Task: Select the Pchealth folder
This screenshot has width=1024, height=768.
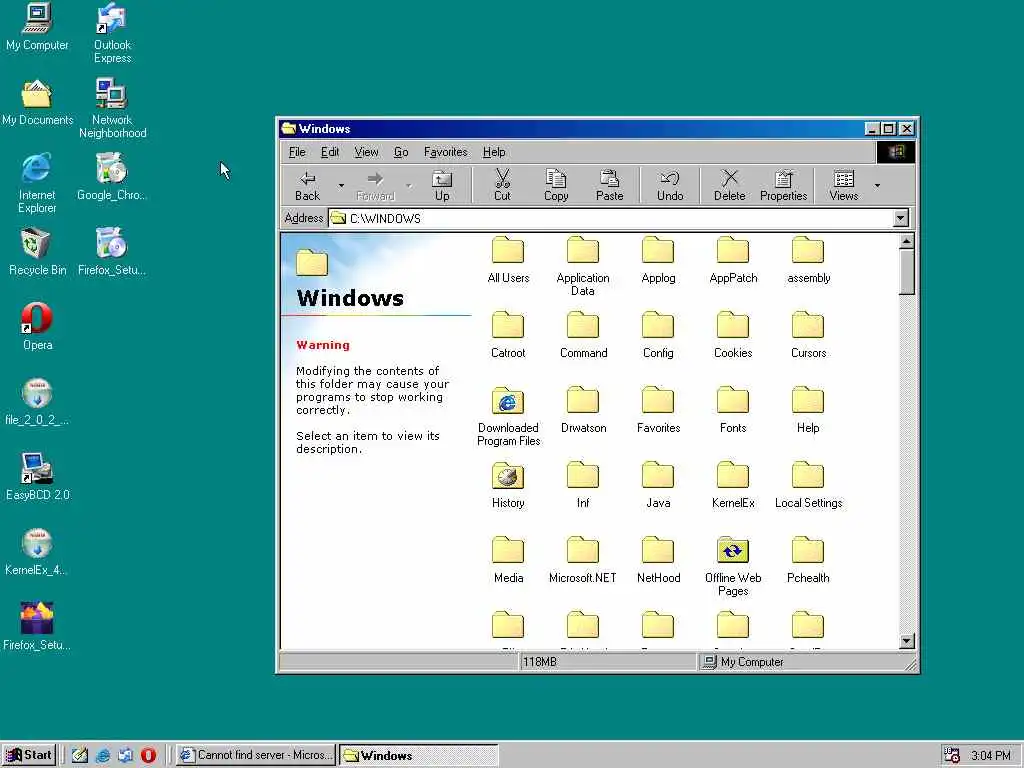Action: (808, 560)
